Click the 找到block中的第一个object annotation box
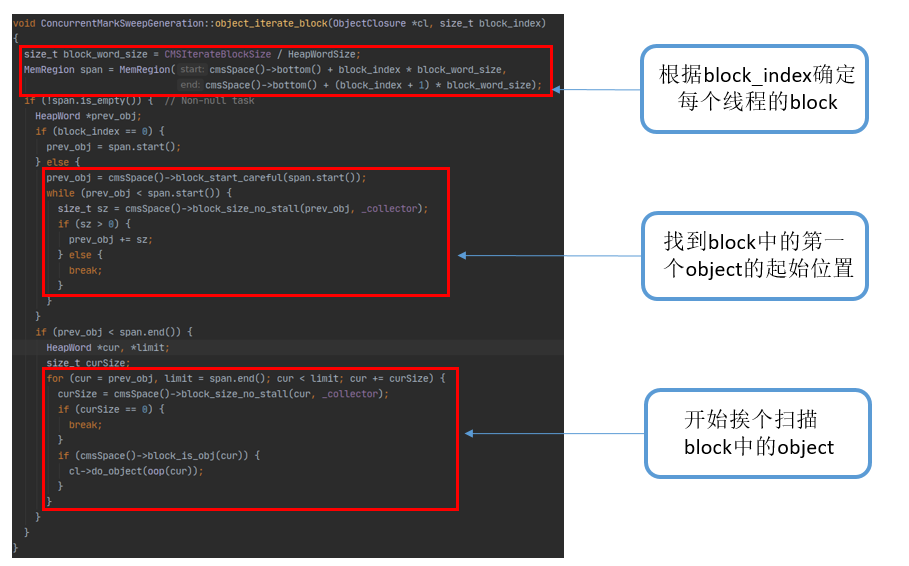 [755, 256]
